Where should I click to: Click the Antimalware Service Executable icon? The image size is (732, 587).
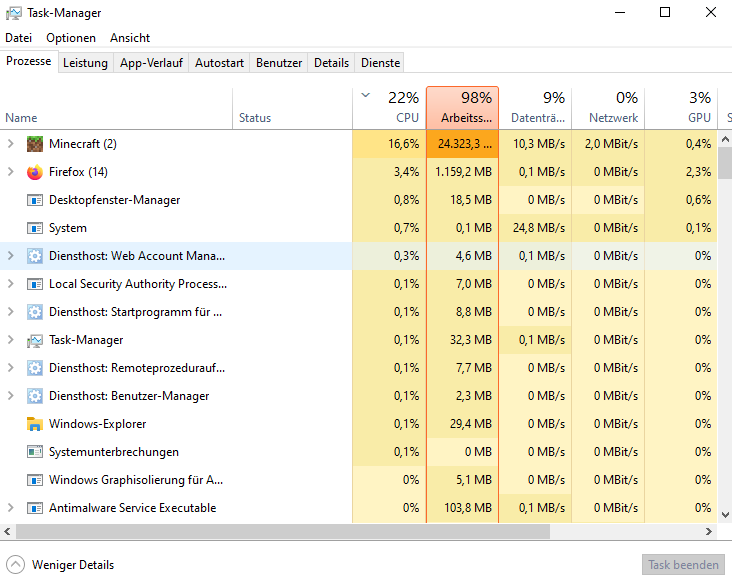tap(36, 508)
